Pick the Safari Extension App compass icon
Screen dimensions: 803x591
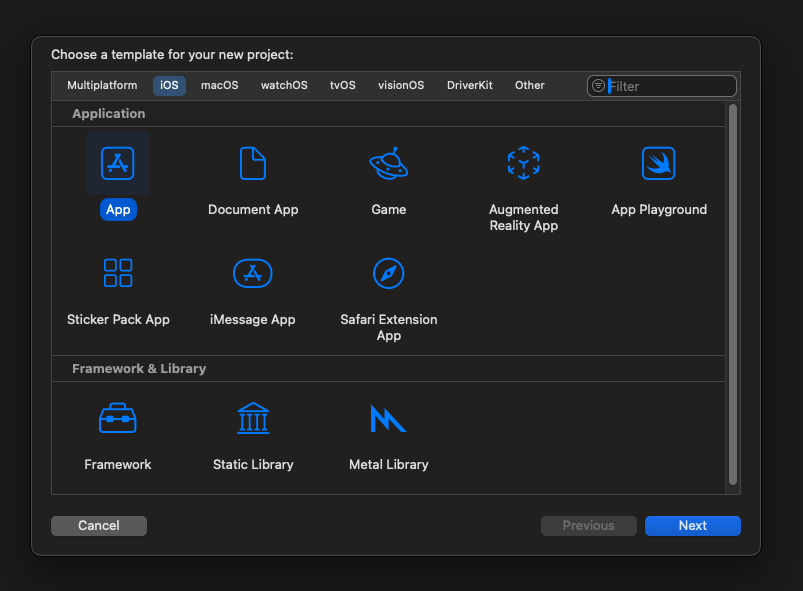coord(388,273)
